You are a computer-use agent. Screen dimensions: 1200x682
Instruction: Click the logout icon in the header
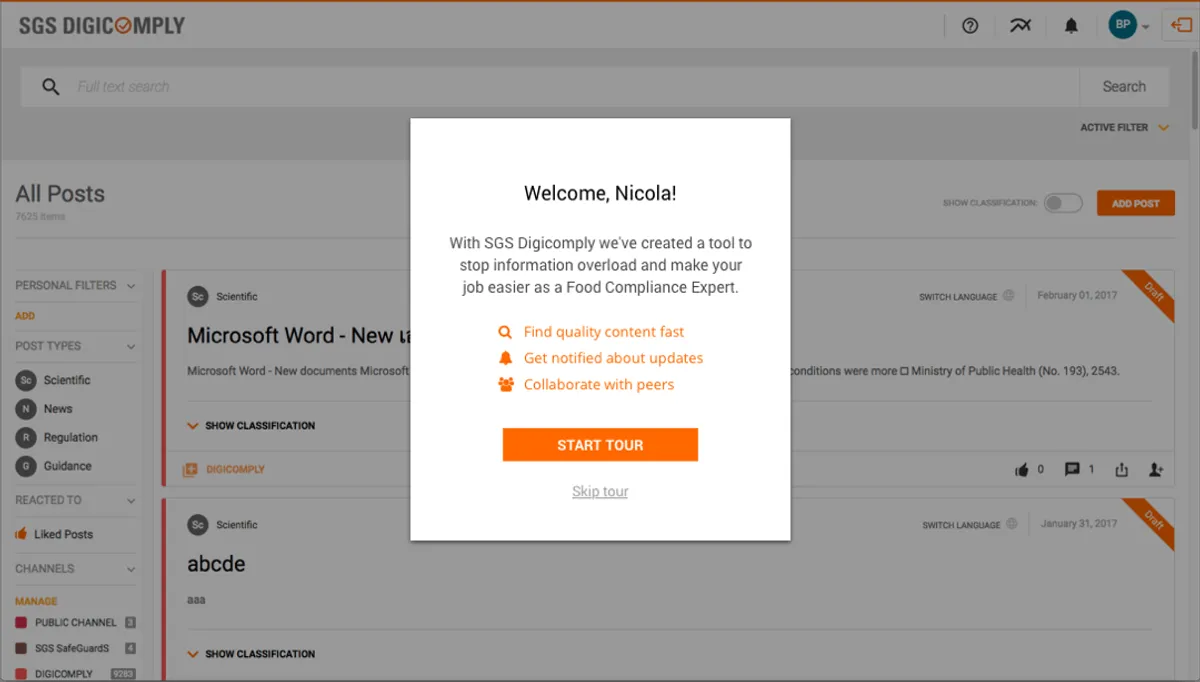point(1181,26)
